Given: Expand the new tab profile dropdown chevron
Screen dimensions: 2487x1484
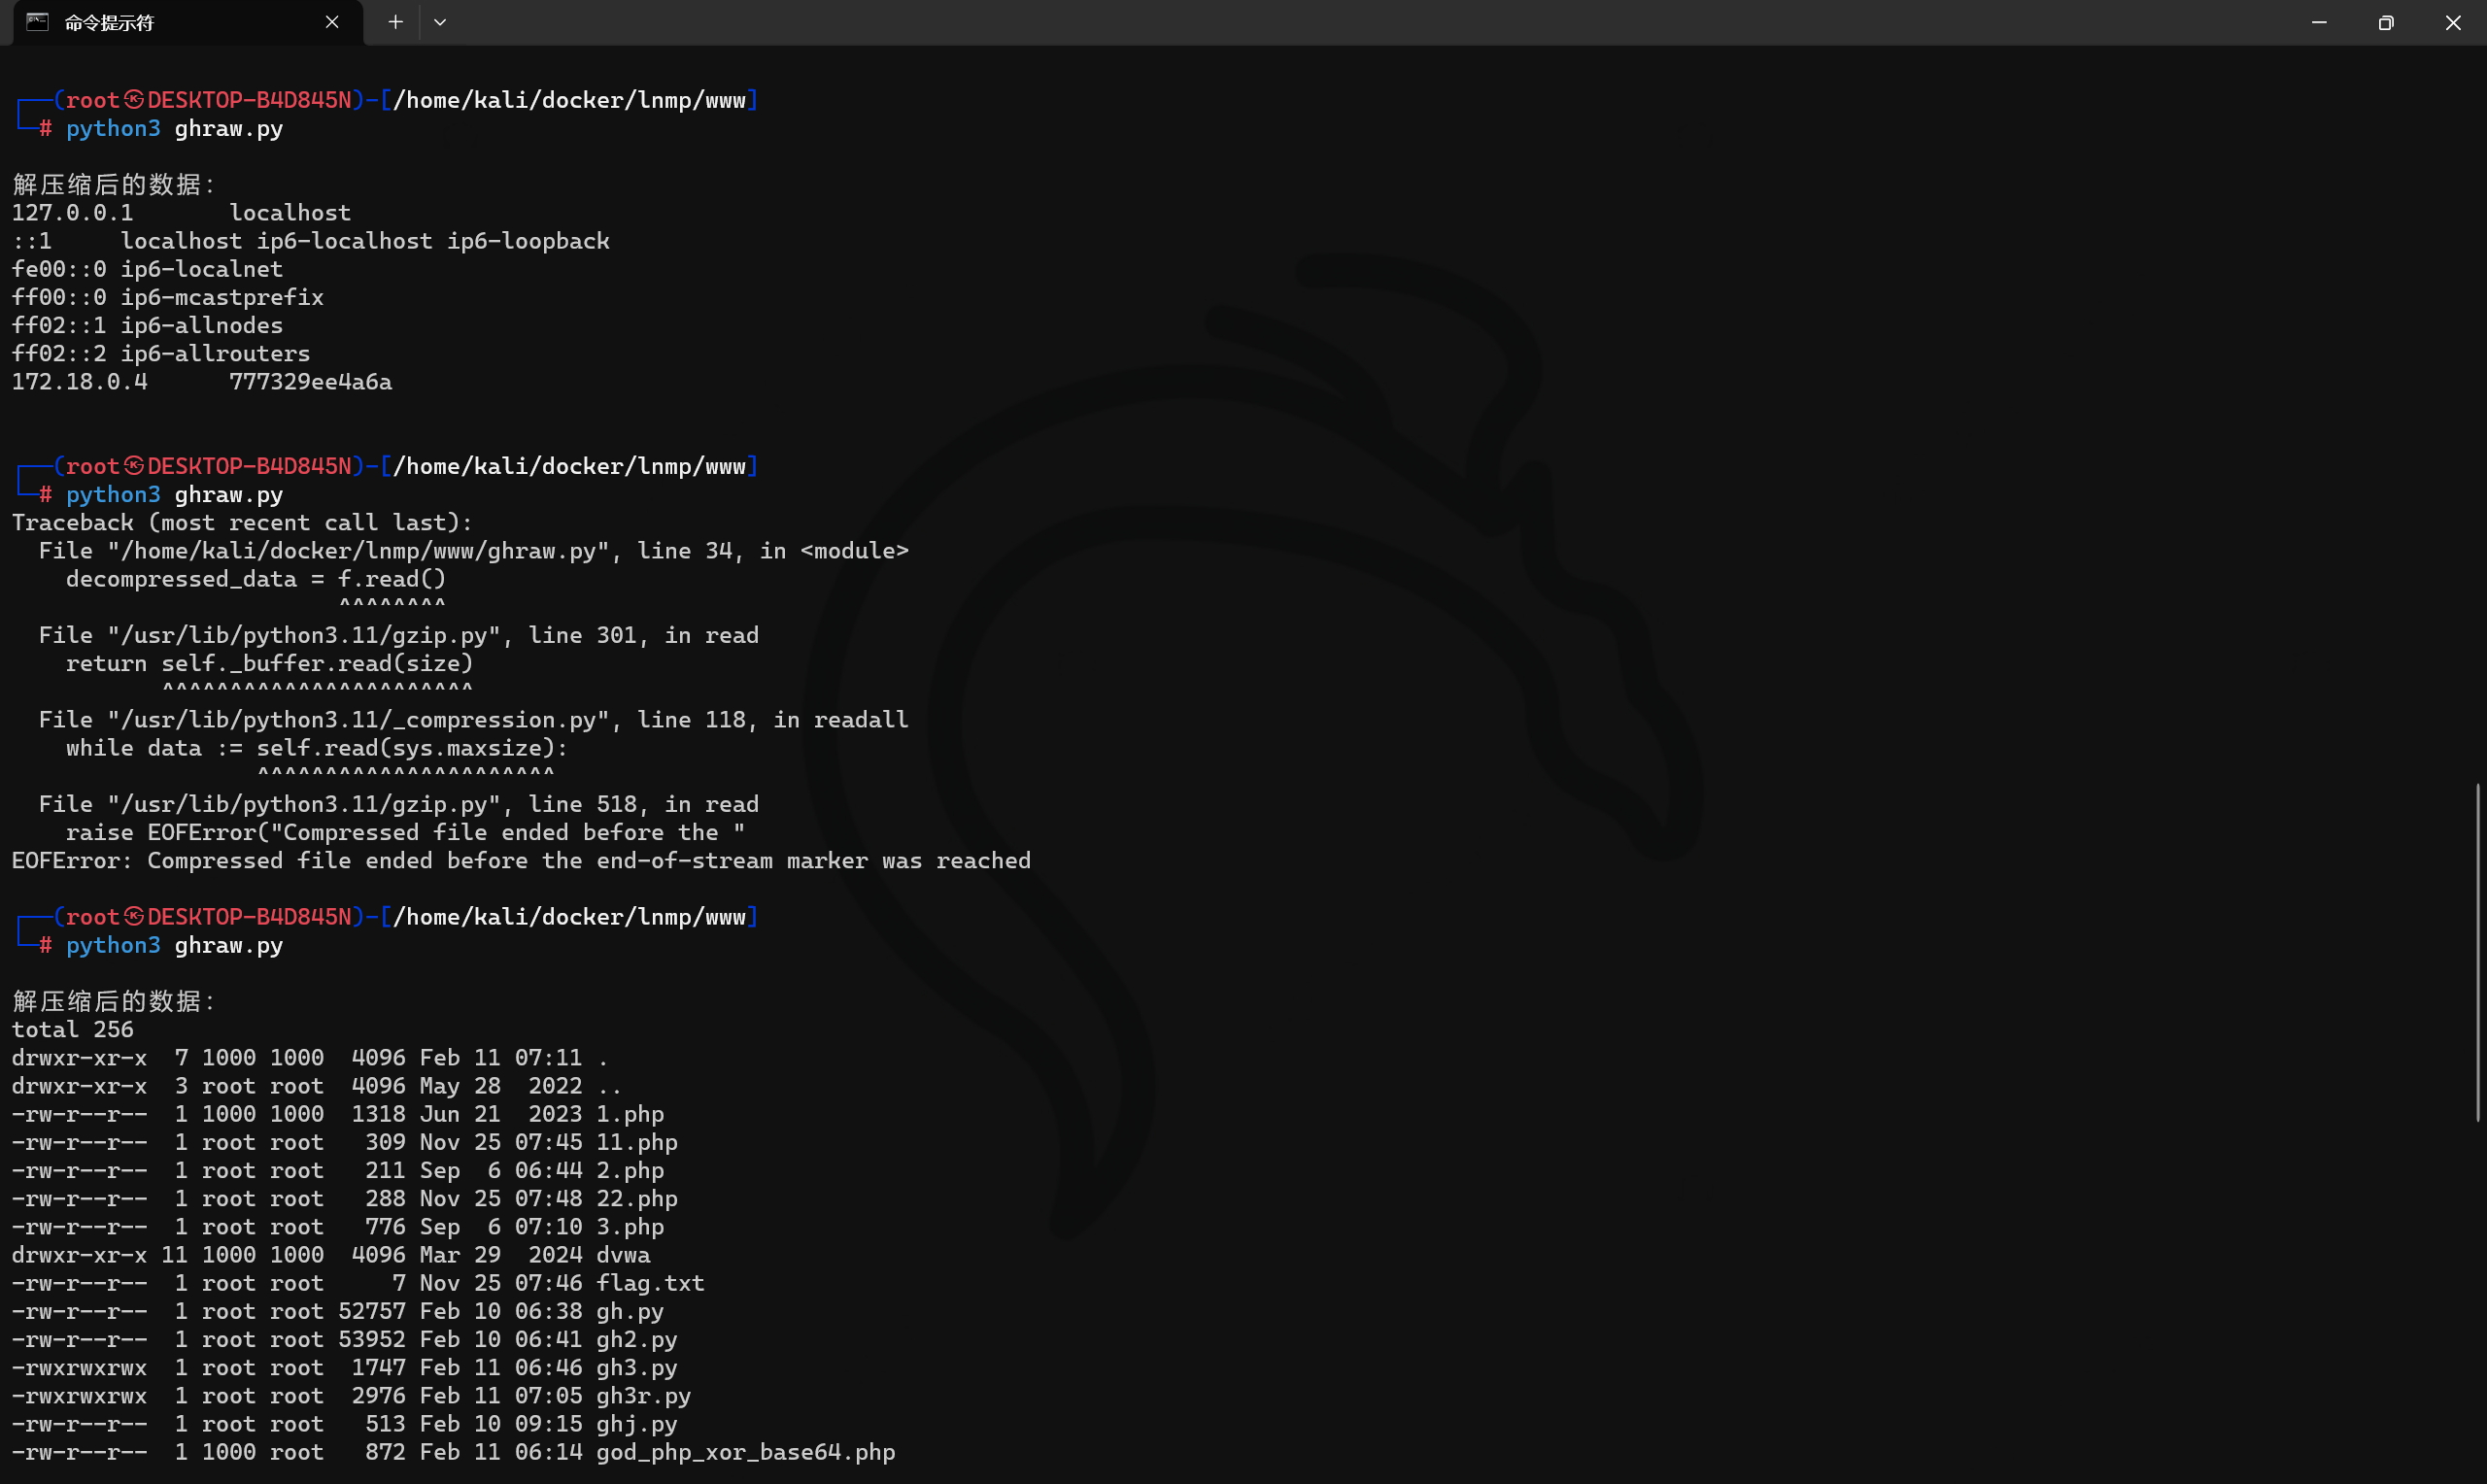Looking at the screenshot, I should coord(440,22).
